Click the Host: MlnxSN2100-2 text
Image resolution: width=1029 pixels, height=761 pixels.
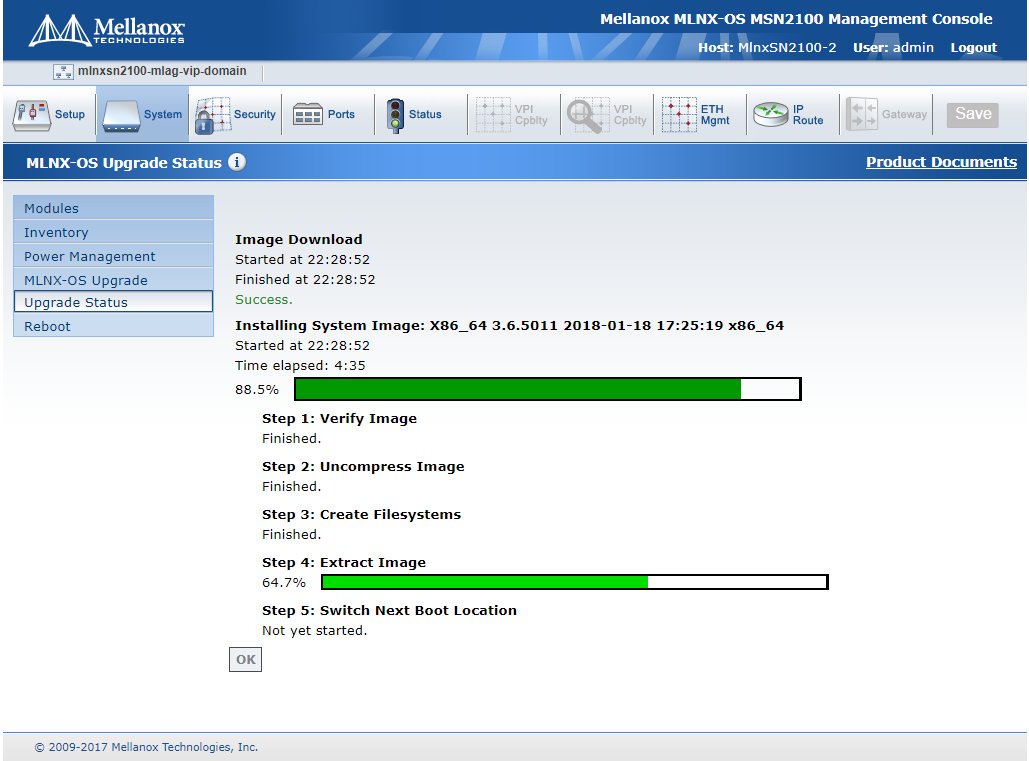[x=766, y=47]
